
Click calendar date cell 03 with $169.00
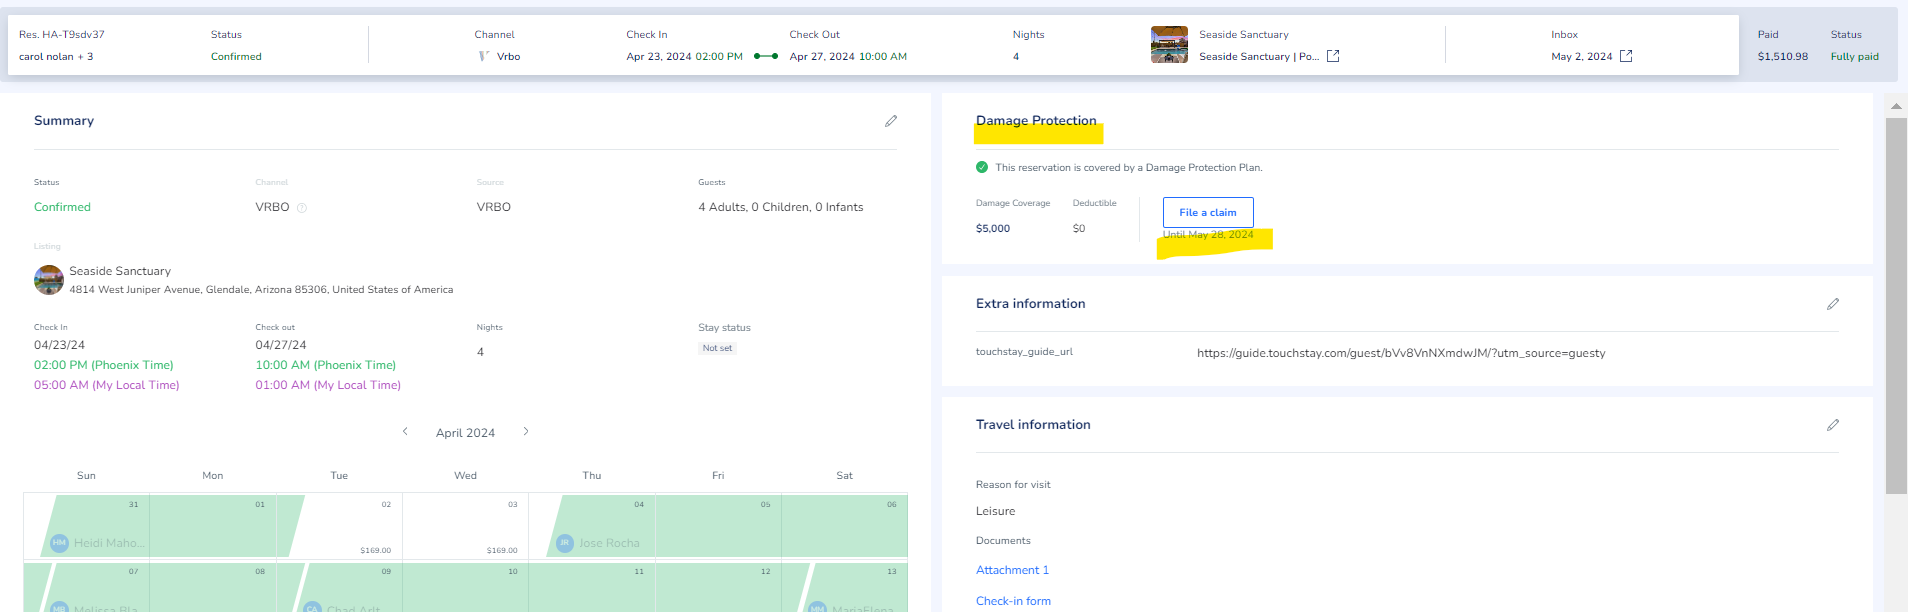(x=465, y=525)
